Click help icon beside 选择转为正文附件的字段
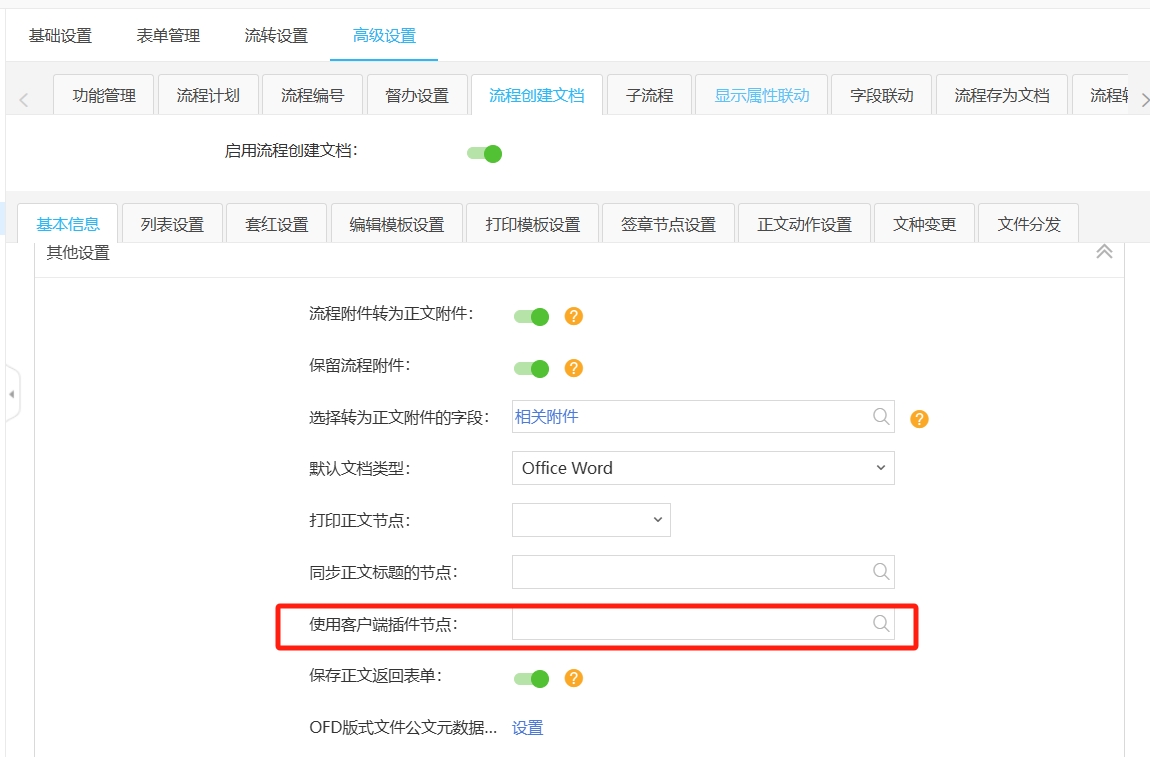 919,419
